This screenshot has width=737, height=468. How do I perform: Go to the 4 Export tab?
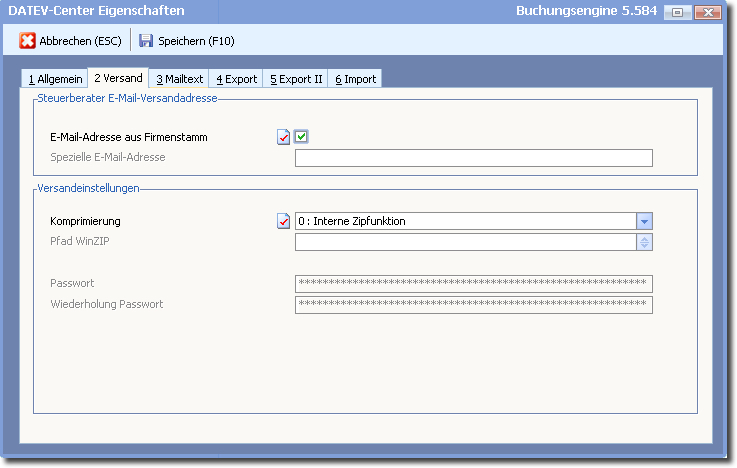click(236, 79)
